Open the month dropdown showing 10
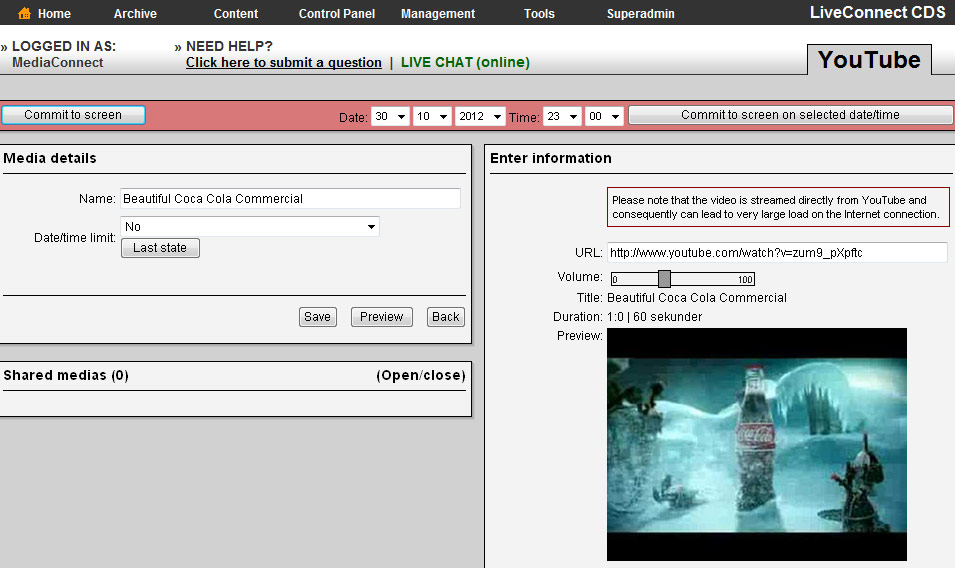The height and width of the screenshot is (568, 955). coord(432,116)
